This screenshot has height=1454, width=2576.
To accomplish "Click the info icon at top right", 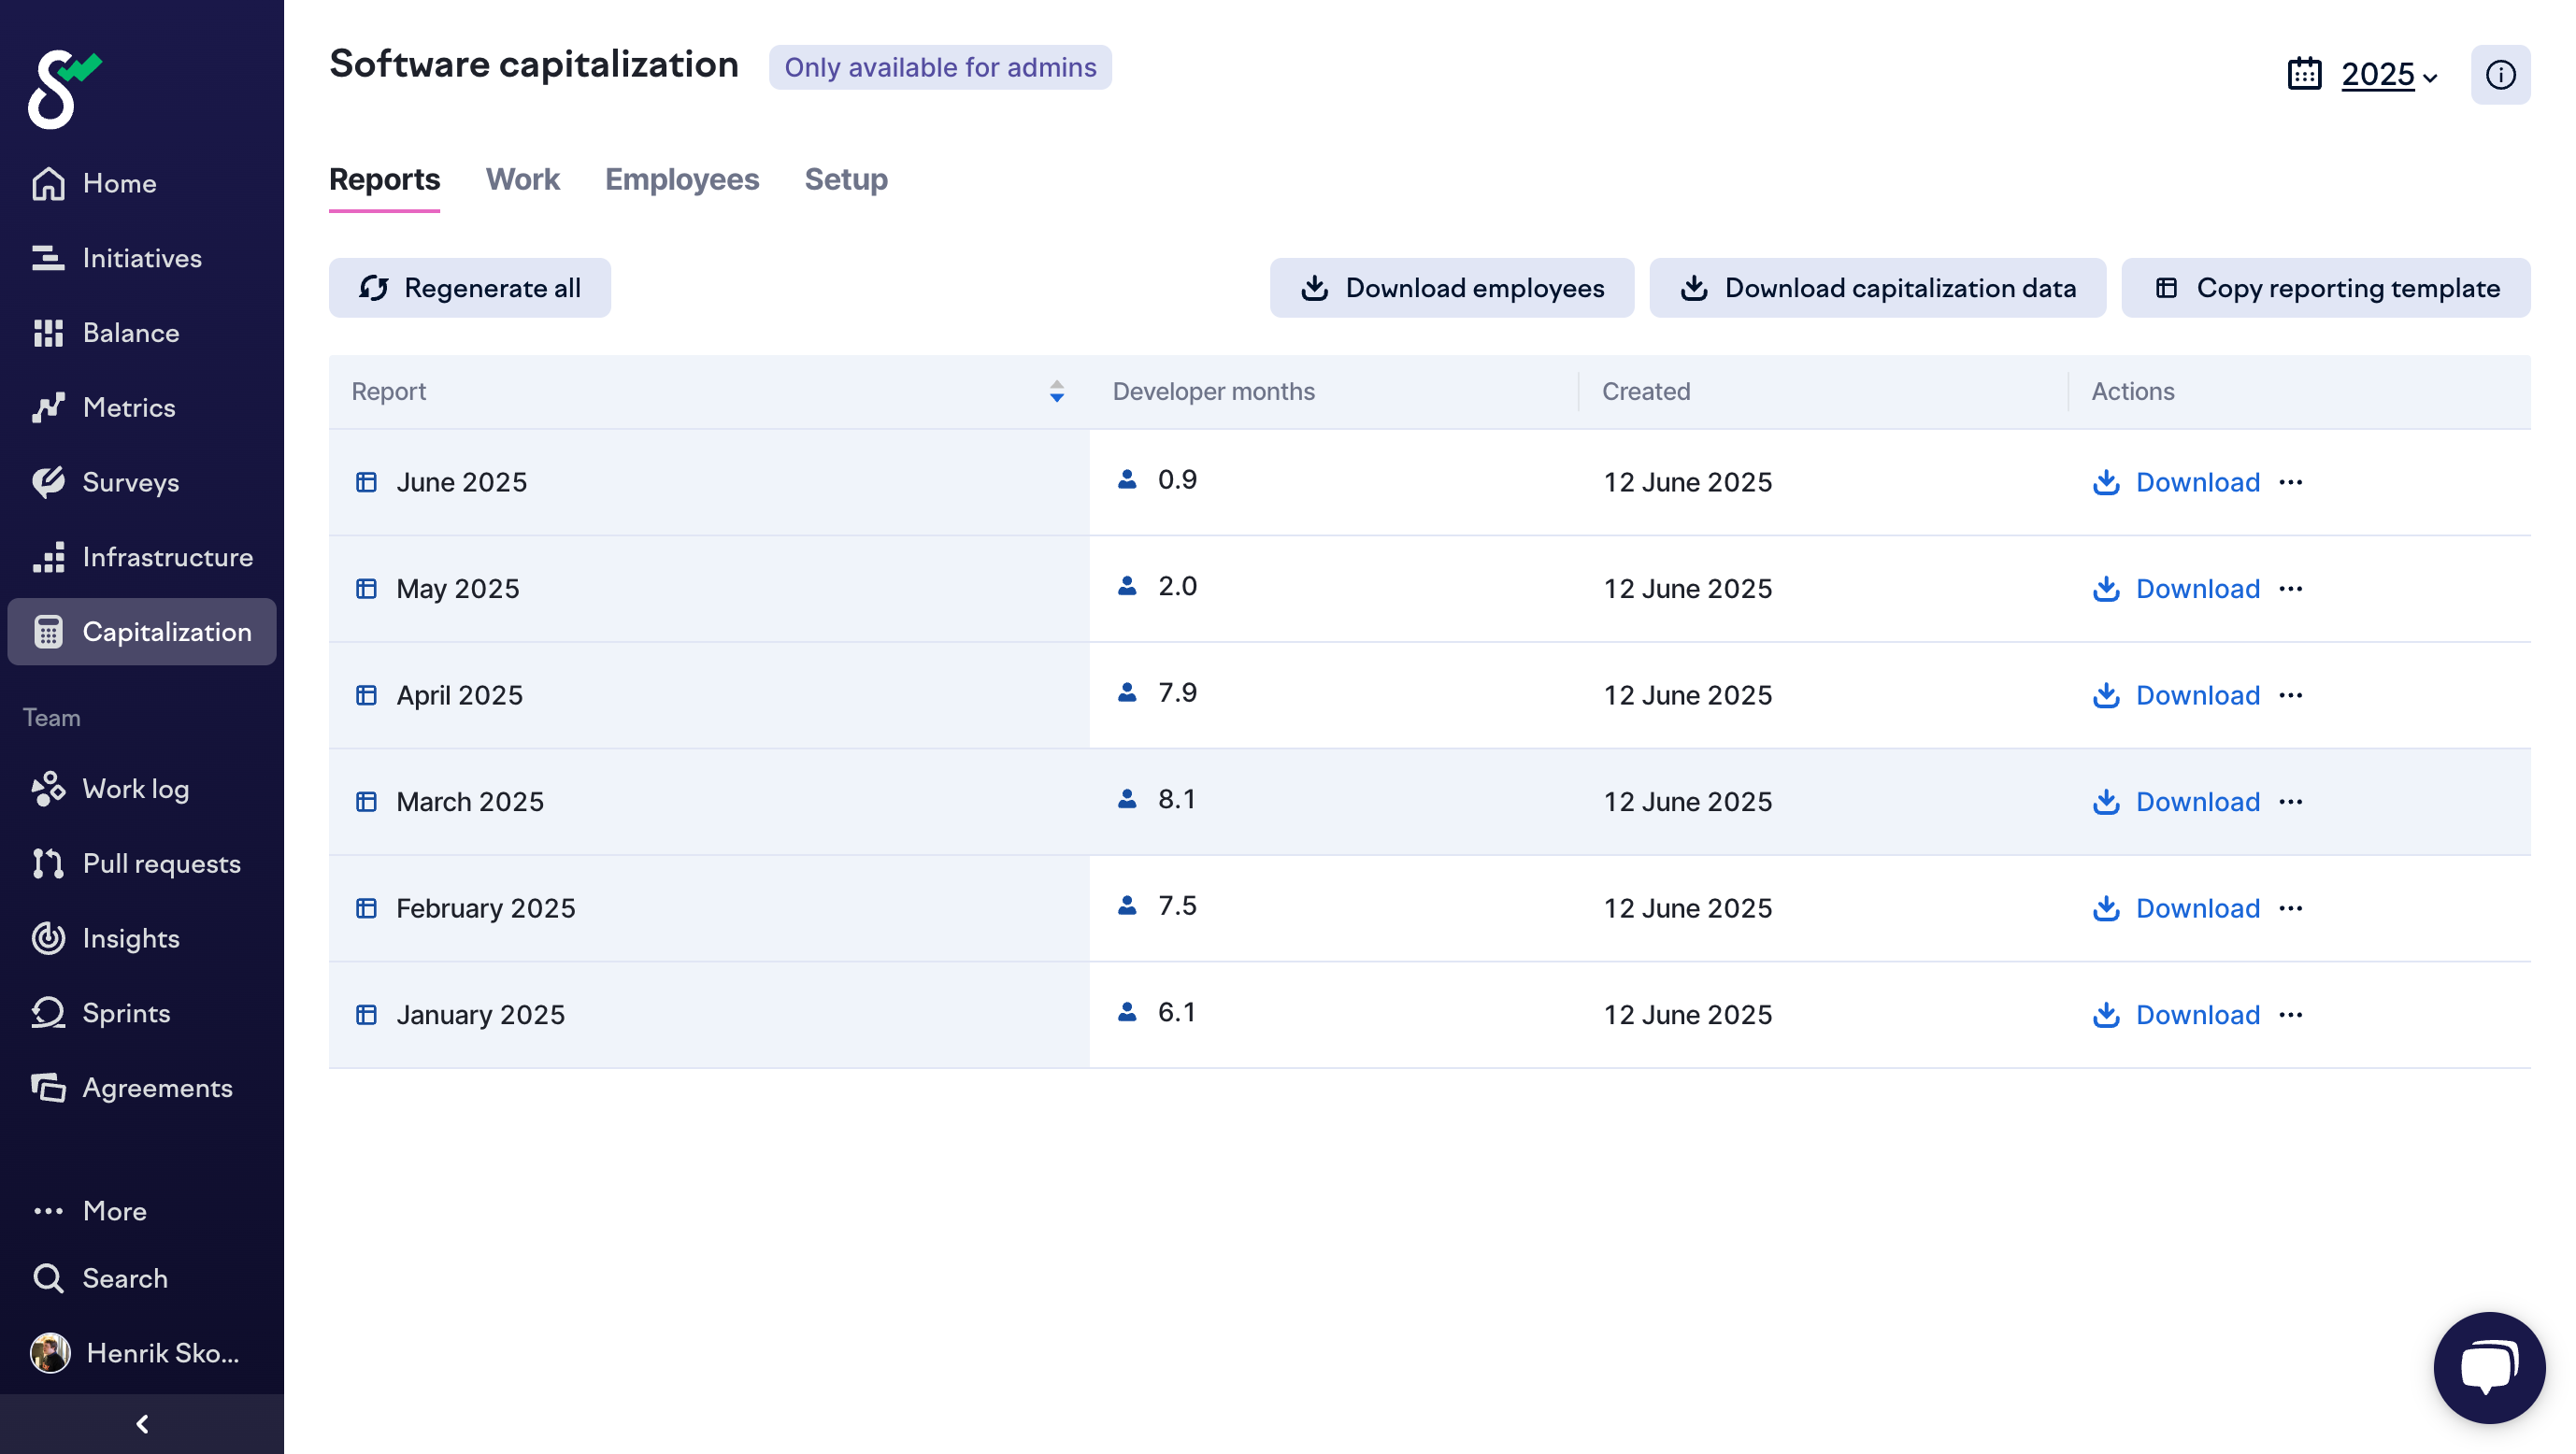I will coord(2499,75).
